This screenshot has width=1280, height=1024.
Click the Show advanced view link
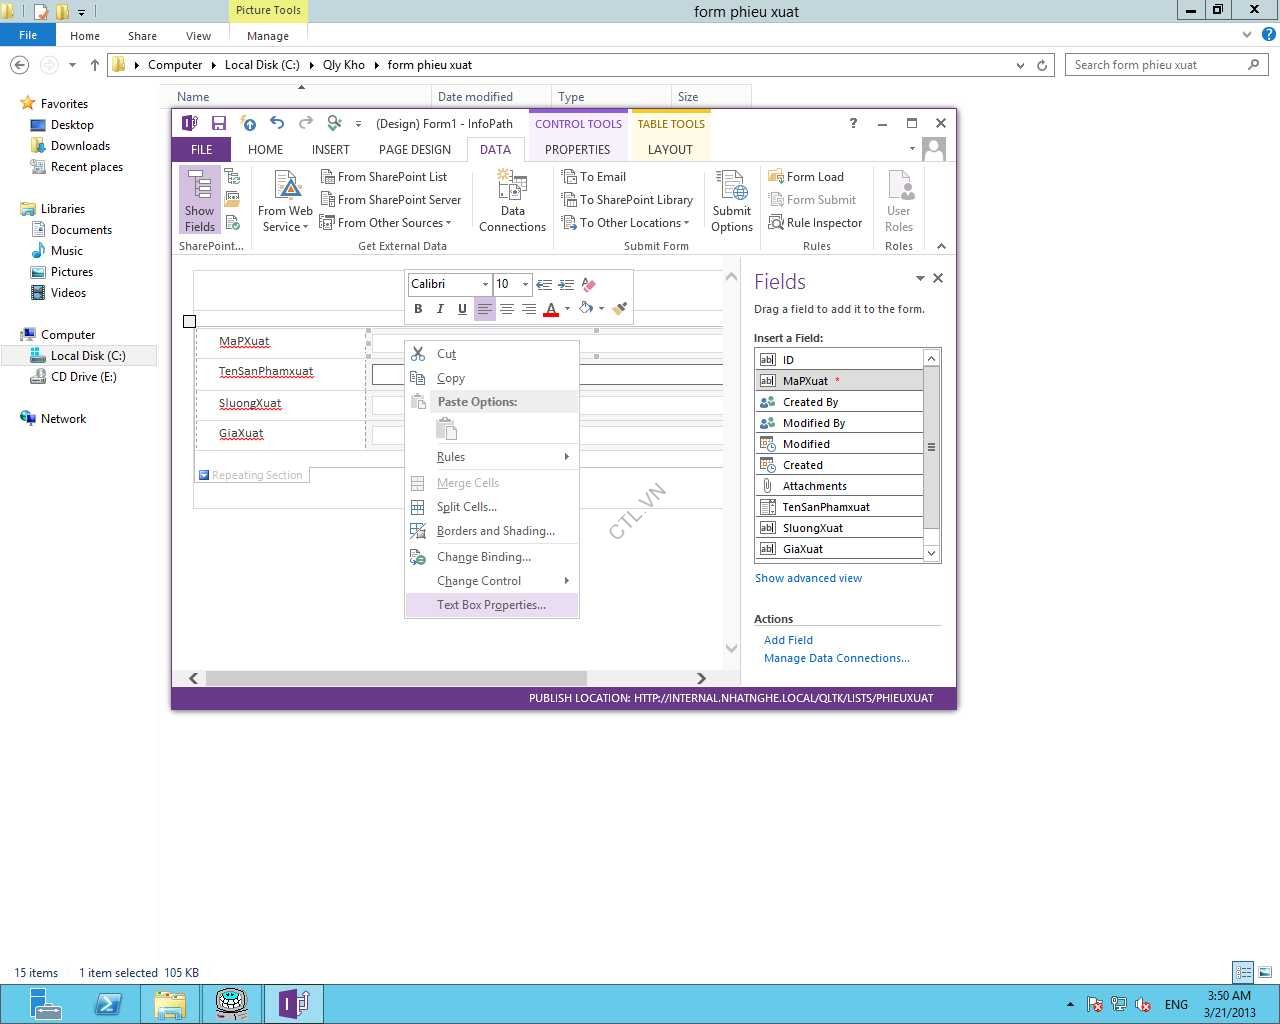[808, 578]
